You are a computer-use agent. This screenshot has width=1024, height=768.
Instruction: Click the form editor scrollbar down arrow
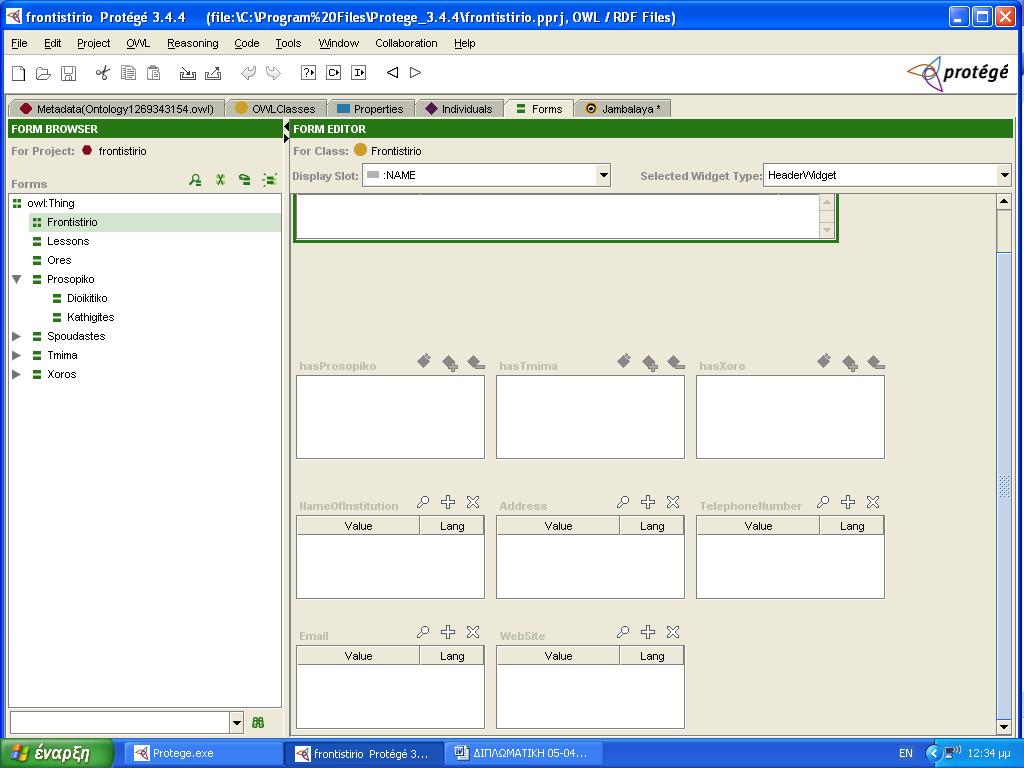tap(1004, 727)
